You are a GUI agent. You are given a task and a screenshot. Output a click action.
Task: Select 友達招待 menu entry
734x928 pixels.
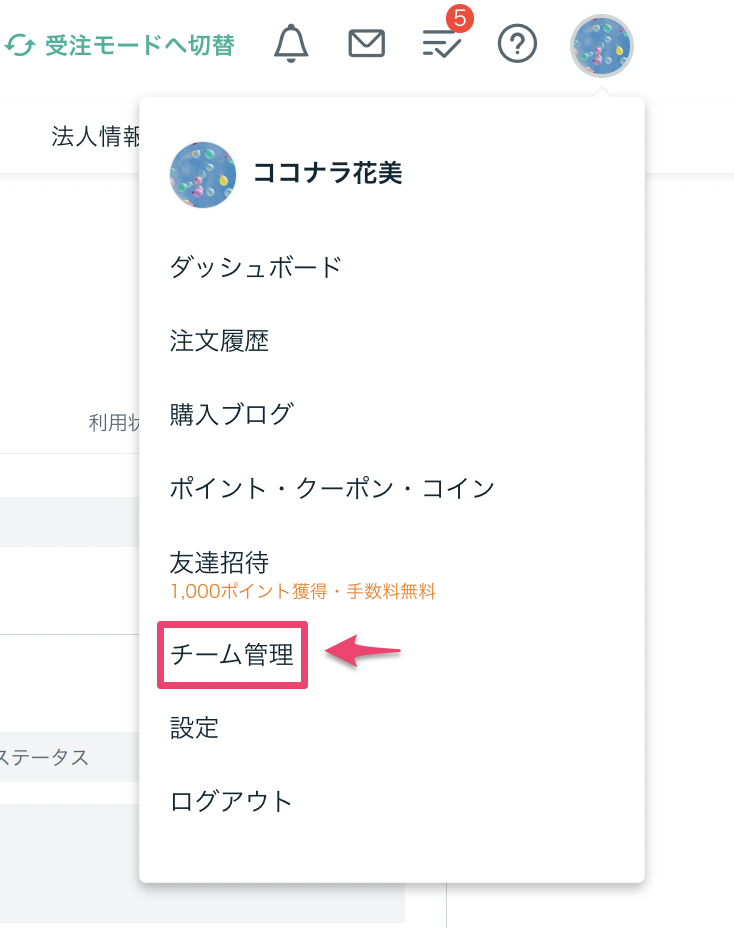[x=219, y=562]
